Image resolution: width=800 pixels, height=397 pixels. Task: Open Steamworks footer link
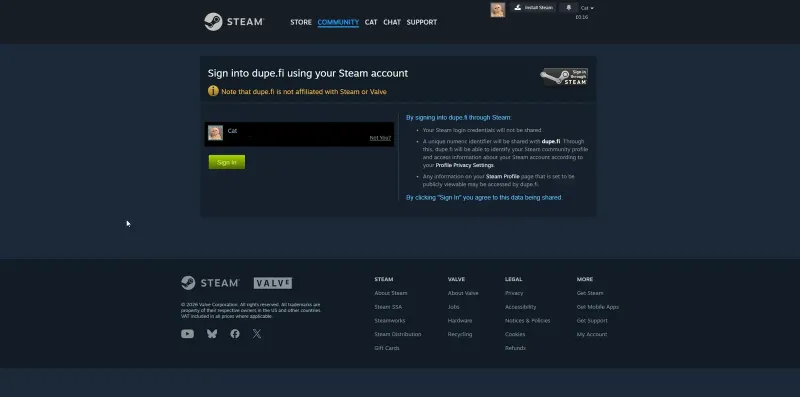tap(390, 320)
